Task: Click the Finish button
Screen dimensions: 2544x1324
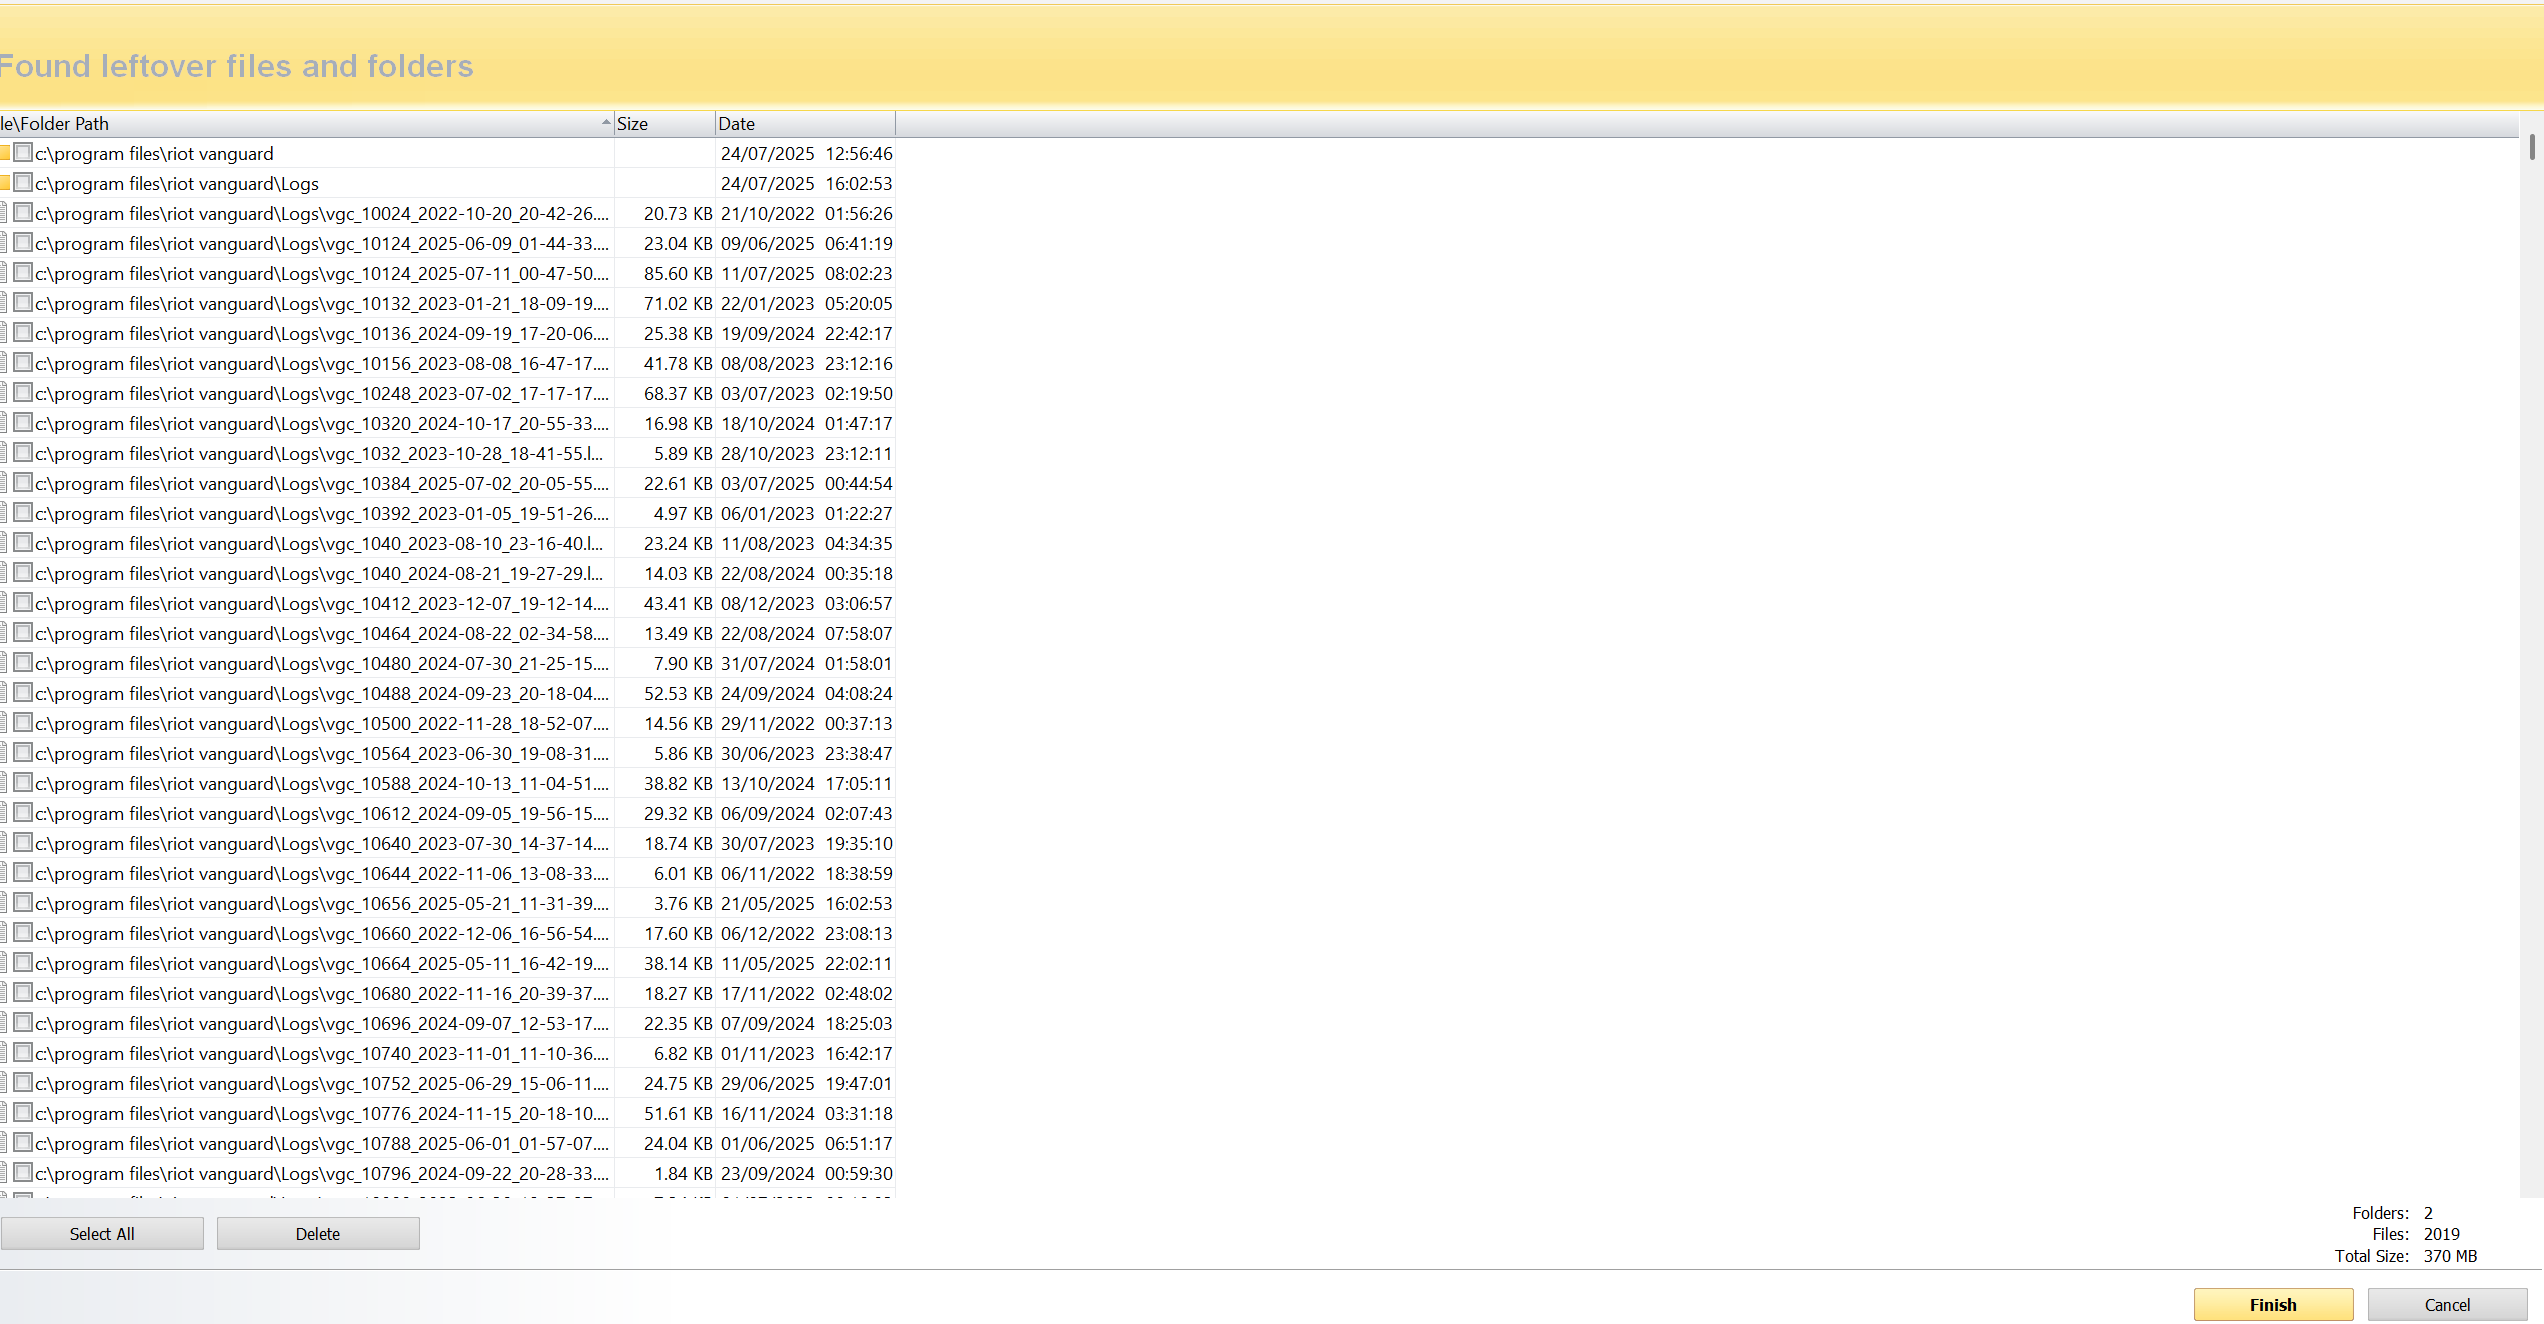Action: point(2273,1305)
